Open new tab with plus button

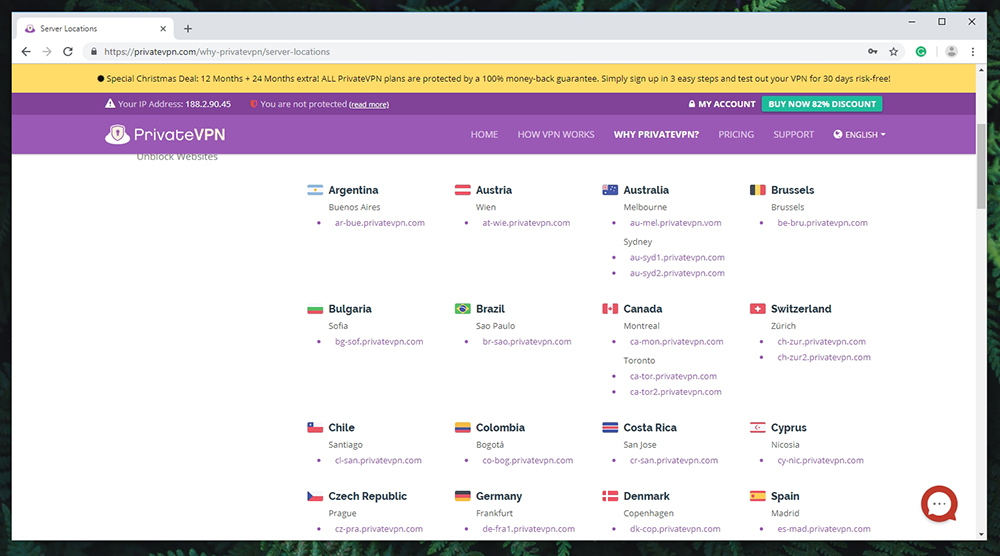click(188, 29)
